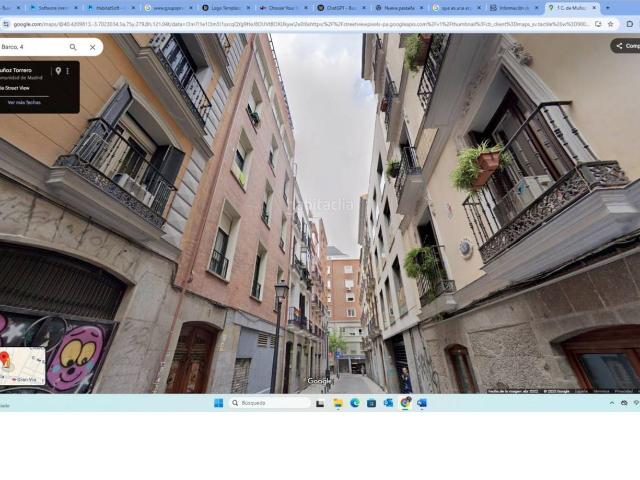Image resolution: width=640 pixels, height=480 pixels.
Task: Switch to the 'ChatGPT' tab
Action: [x=339, y=8]
